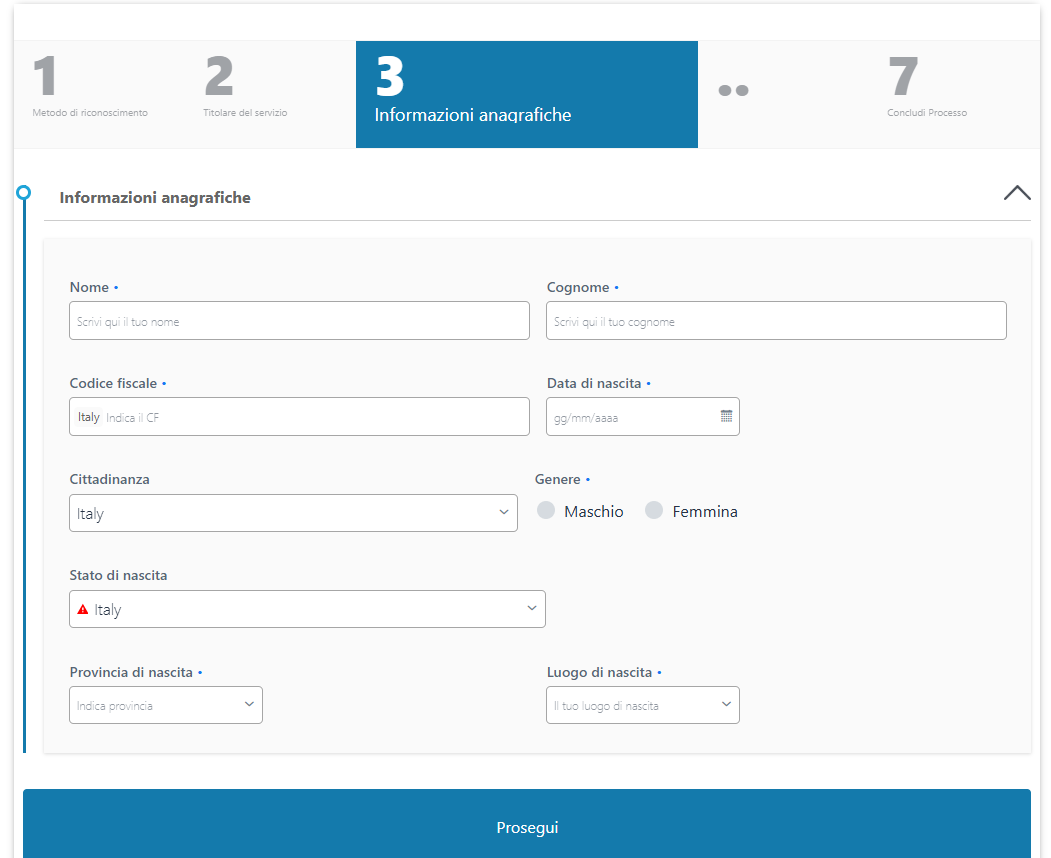Click the Cittadinanza label
Image resolution: width=1051 pixels, height=858 pixels.
tap(109, 479)
